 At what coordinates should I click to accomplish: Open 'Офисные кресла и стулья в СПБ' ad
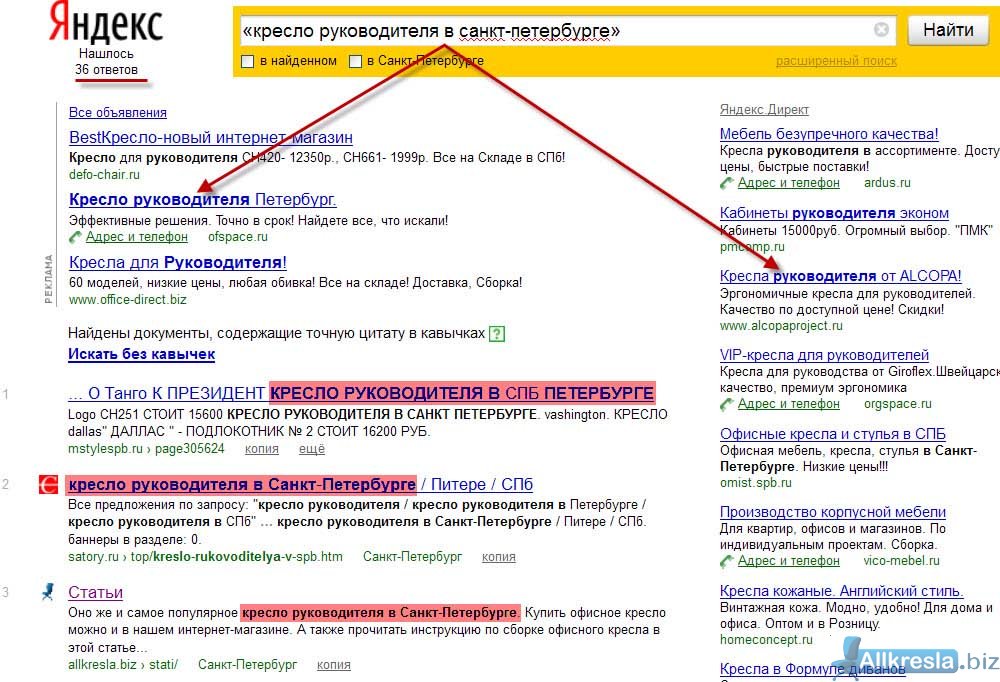[x=833, y=434]
